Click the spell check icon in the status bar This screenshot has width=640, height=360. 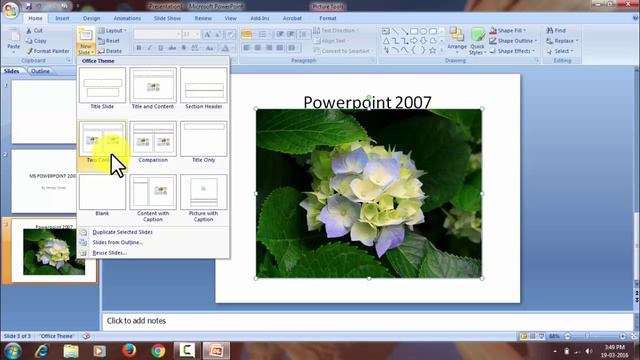pyautogui.click(x=86, y=336)
